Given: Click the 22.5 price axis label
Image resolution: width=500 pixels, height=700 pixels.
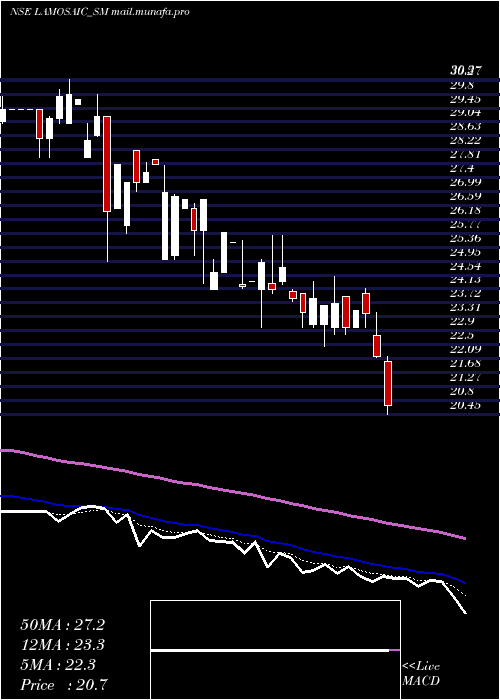Looking at the screenshot, I should (462, 335).
